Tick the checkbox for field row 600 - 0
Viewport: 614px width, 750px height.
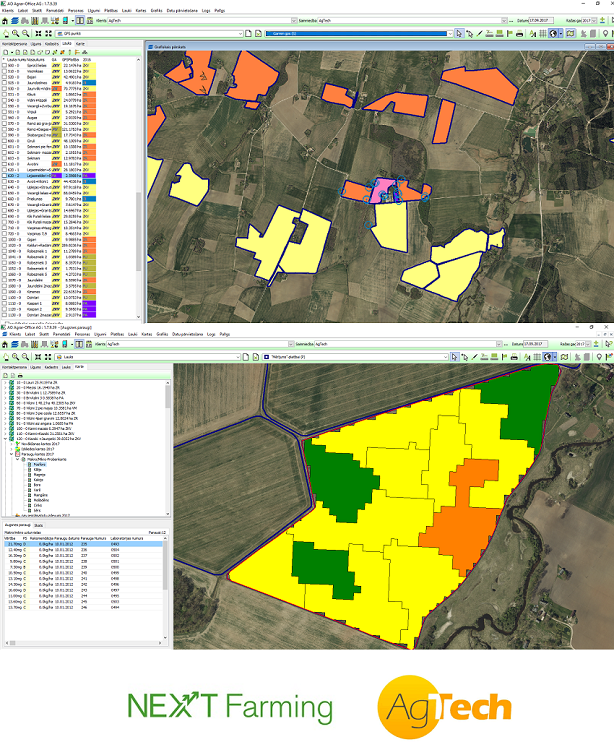pos(4,141)
